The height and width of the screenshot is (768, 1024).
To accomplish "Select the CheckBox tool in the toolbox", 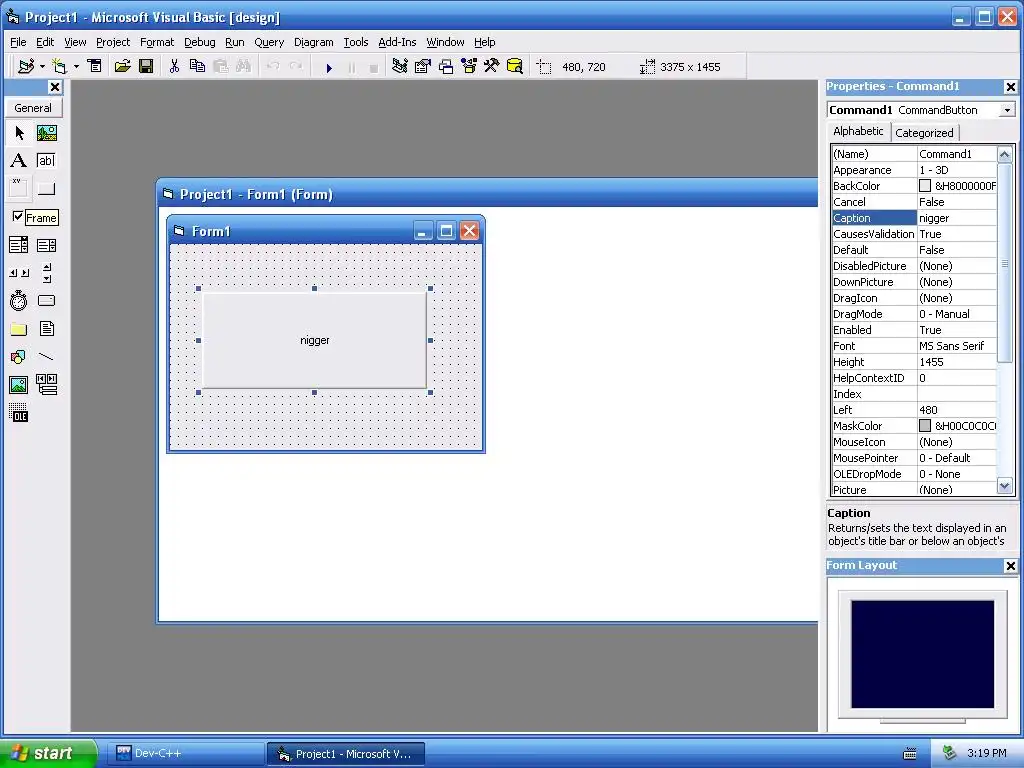I will click(x=18, y=217).
